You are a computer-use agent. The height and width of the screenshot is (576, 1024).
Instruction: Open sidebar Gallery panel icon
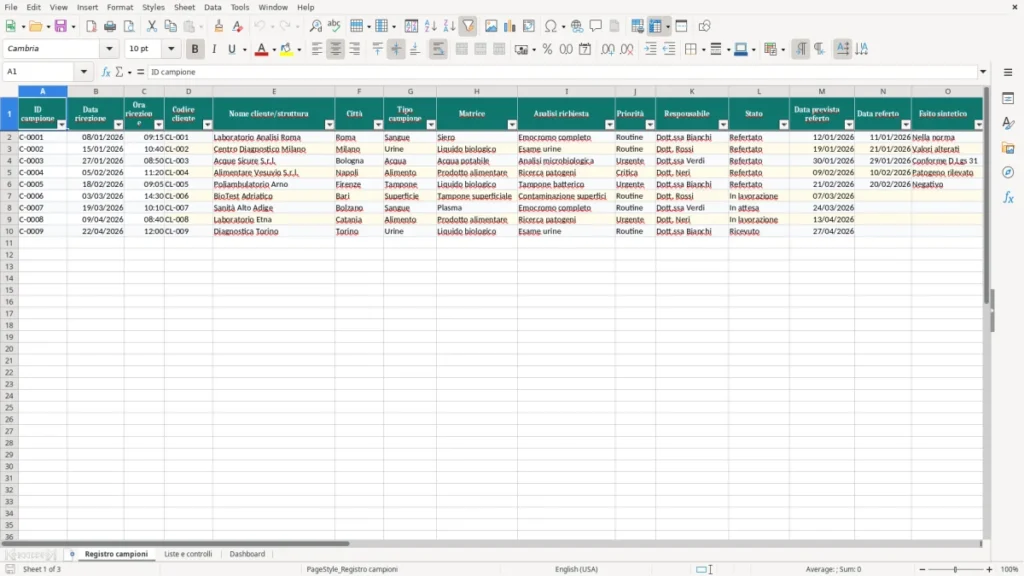1008,148
